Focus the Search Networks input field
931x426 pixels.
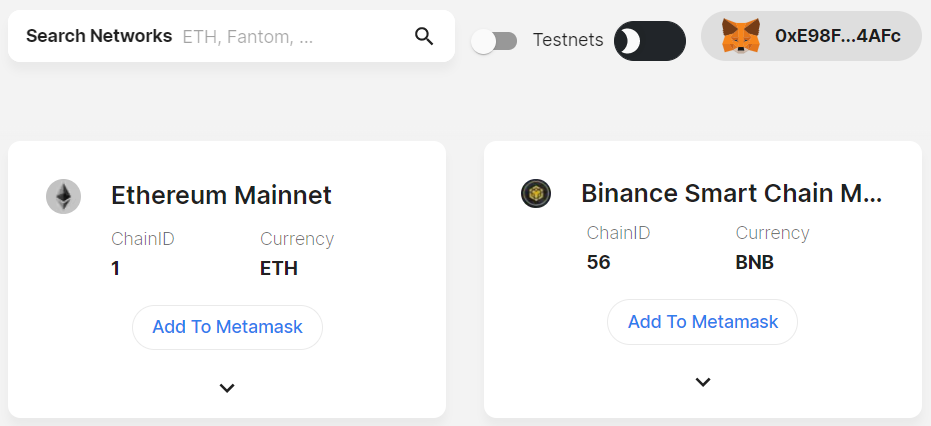[290, 37]
